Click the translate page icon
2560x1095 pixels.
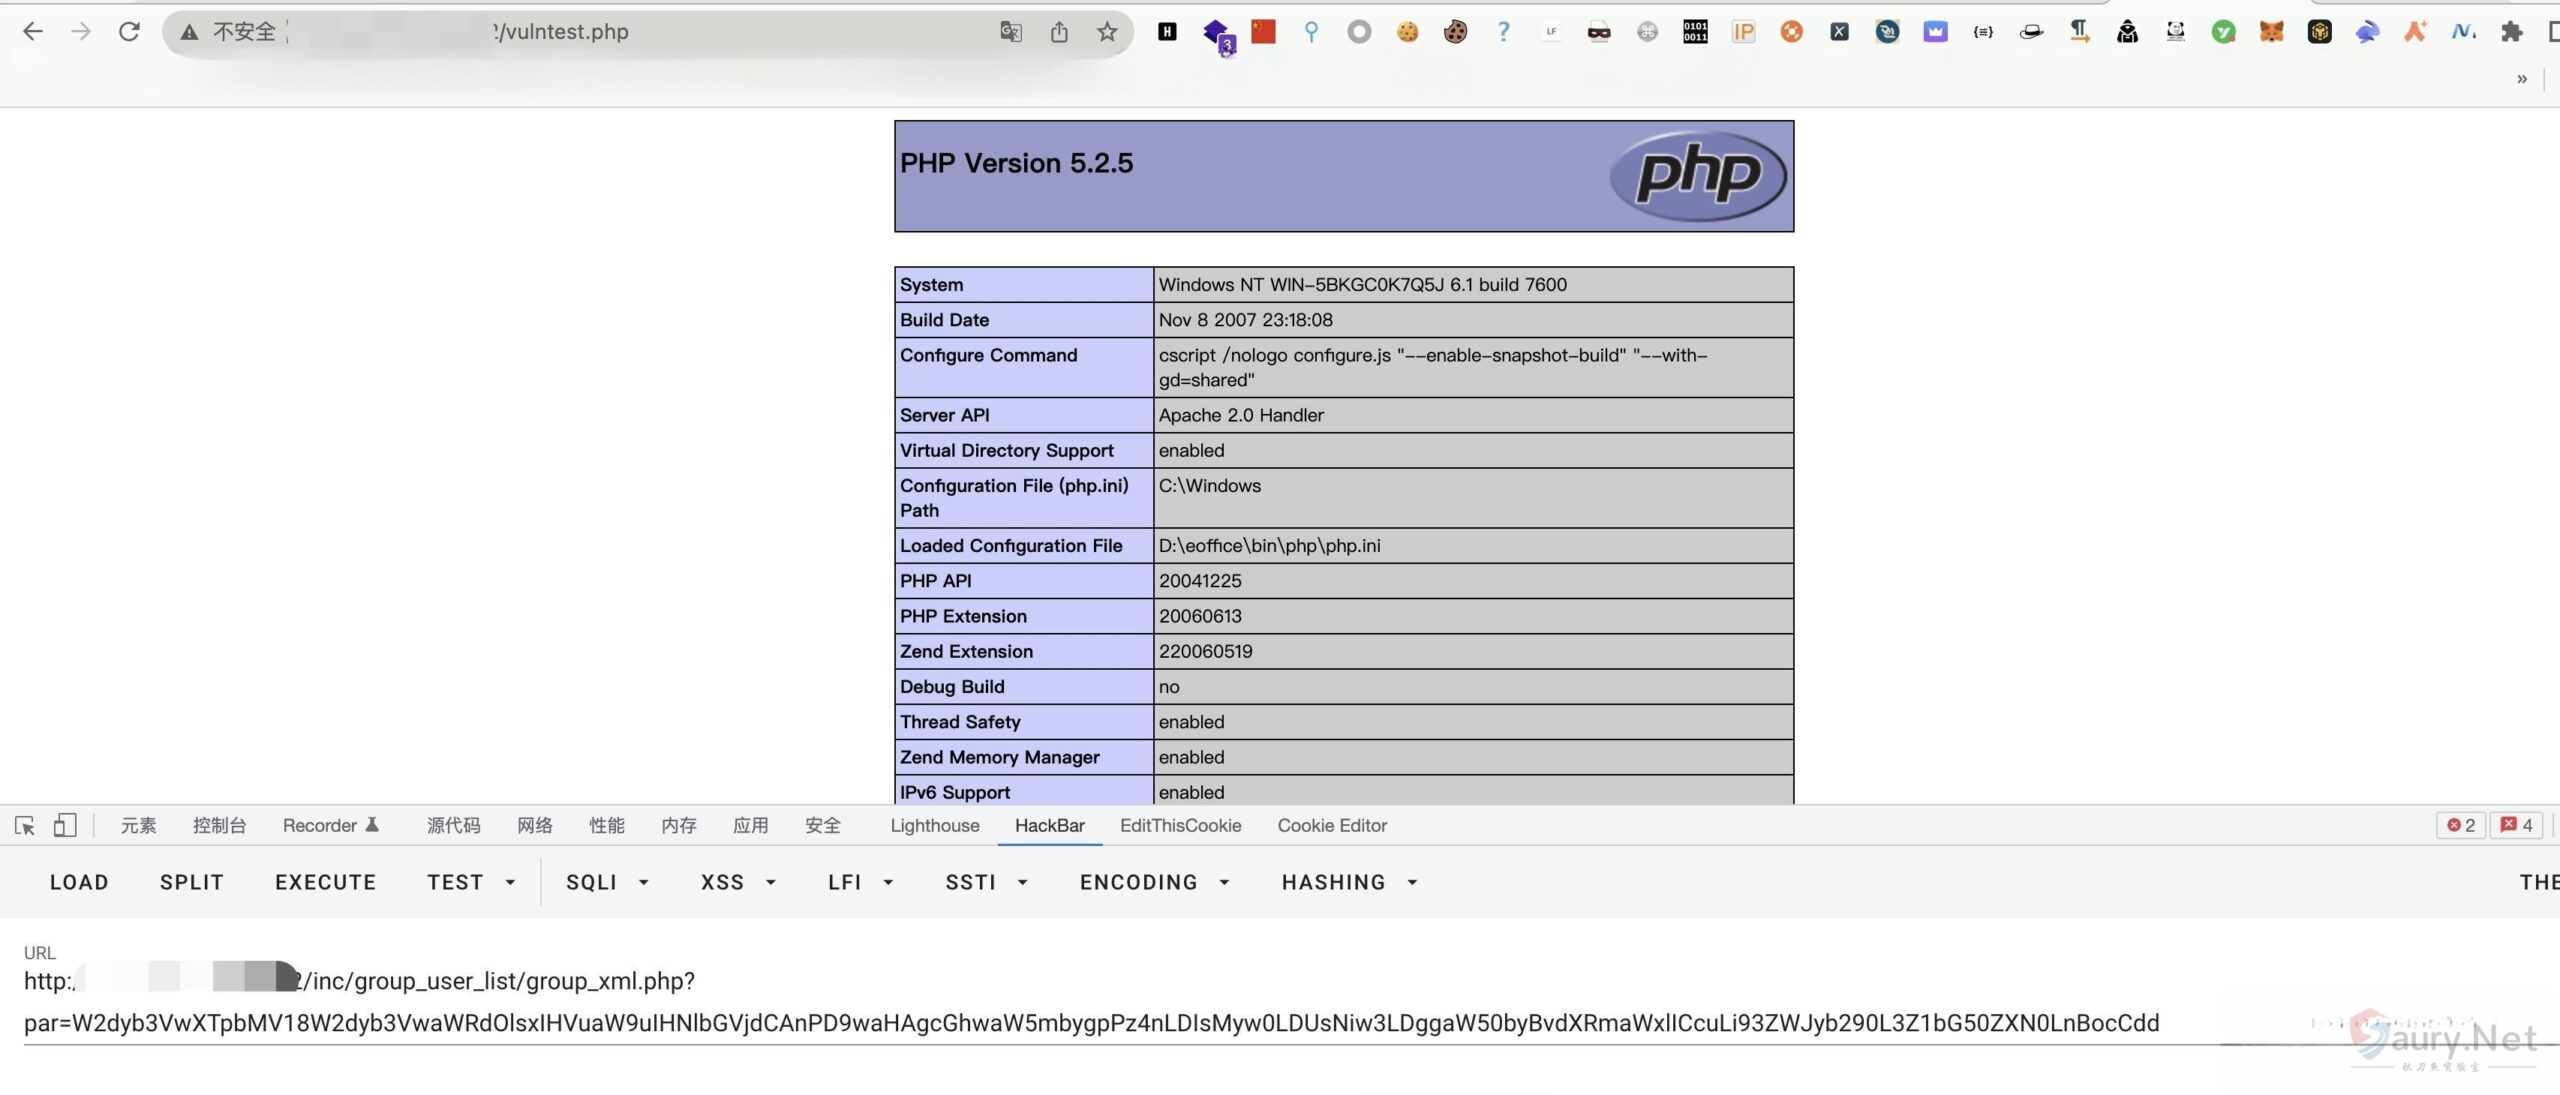tap(1010, 32)
